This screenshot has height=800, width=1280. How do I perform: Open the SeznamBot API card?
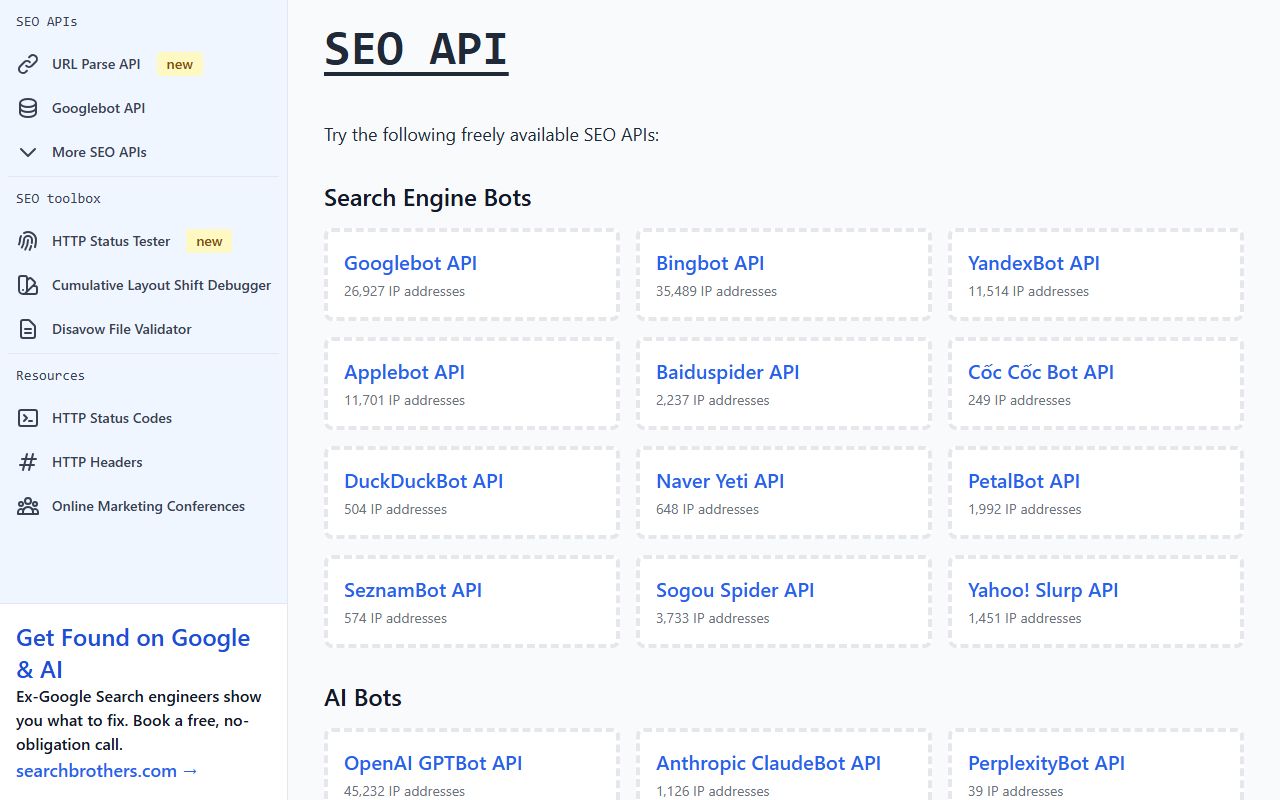tap(472, 602)
